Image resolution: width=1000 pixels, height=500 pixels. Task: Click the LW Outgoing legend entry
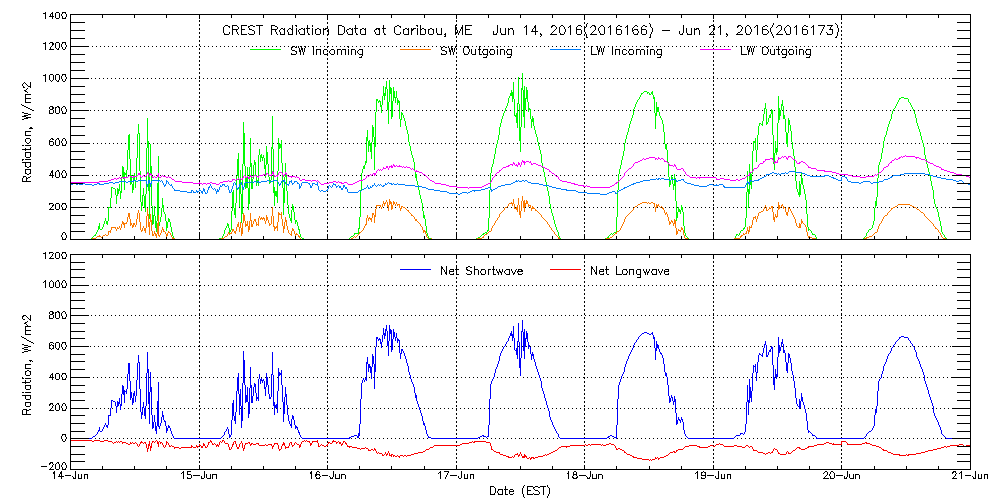pos(775,51)
